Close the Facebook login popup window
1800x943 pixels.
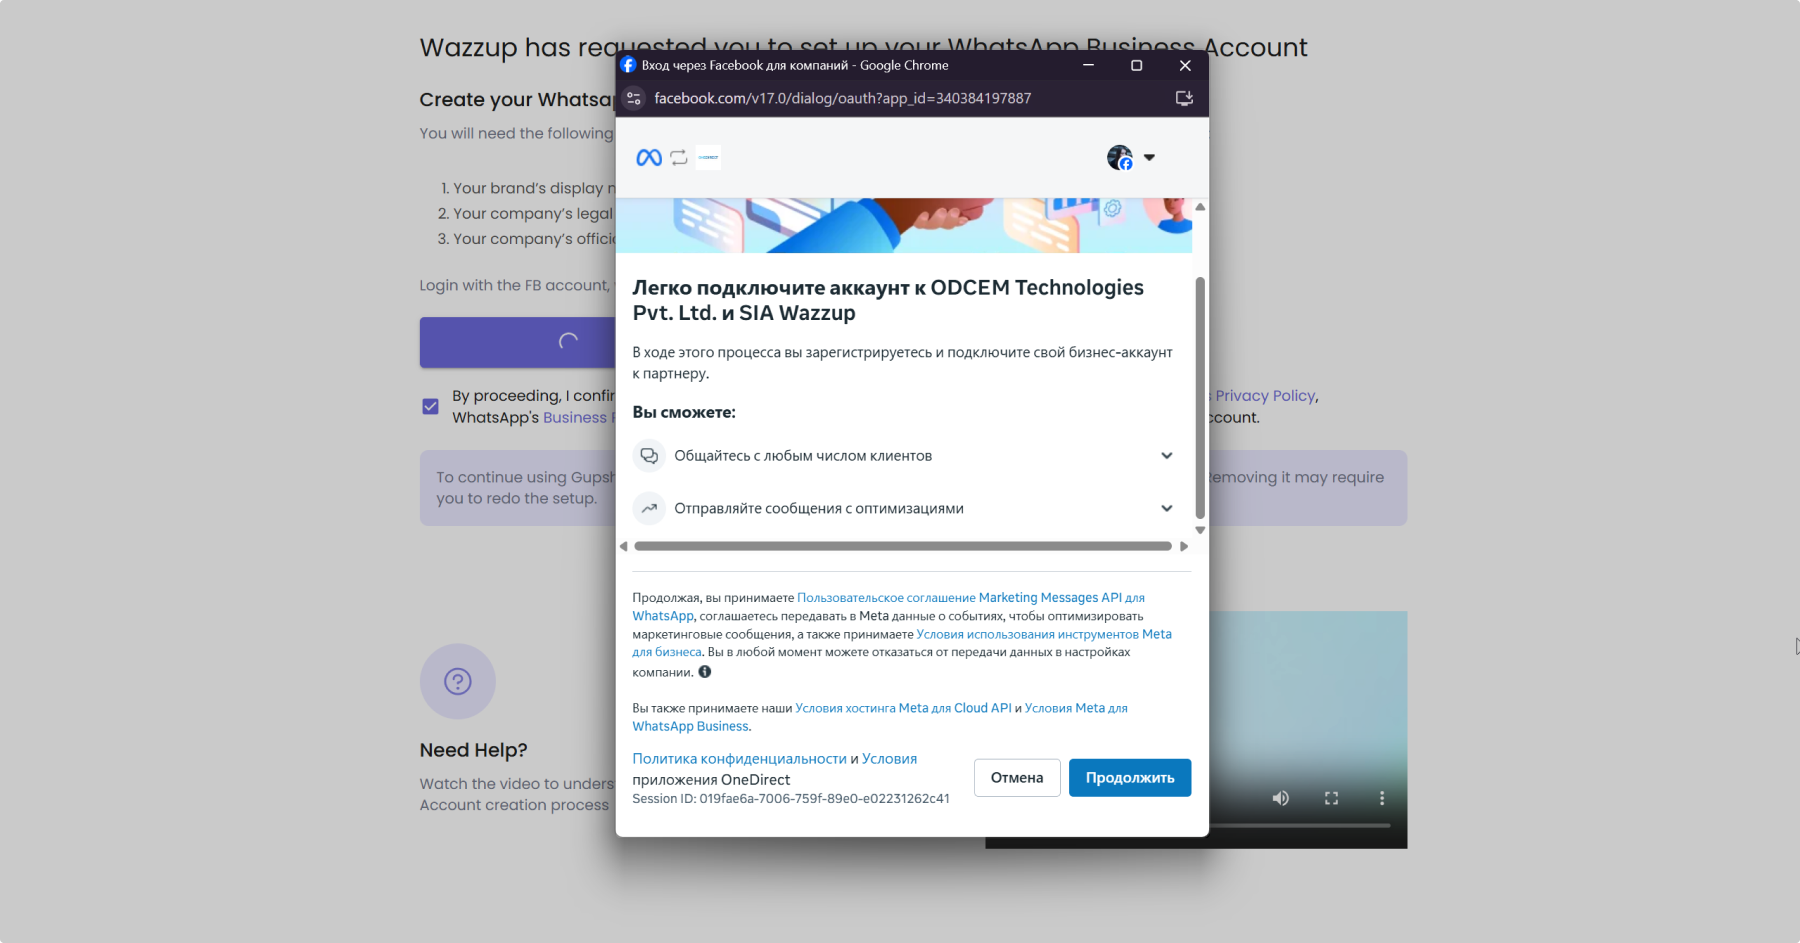coord(1185,65)
